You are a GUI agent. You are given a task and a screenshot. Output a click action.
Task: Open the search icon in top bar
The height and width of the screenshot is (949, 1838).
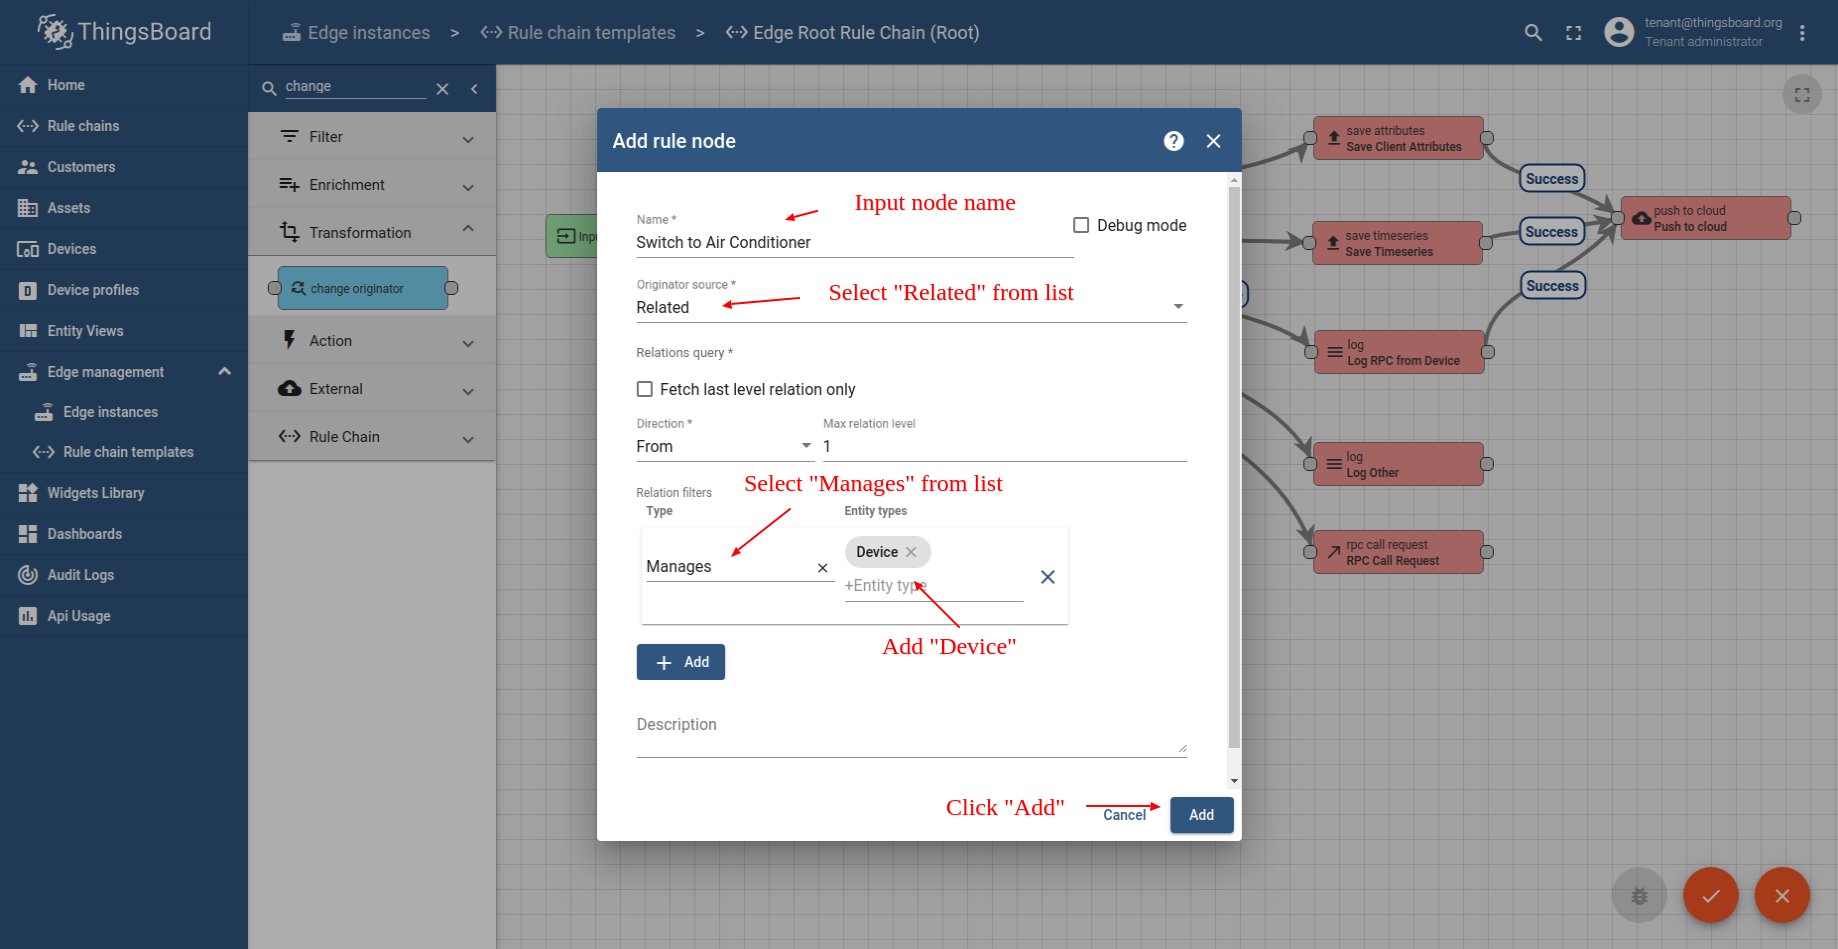(x=1533, y=32)
